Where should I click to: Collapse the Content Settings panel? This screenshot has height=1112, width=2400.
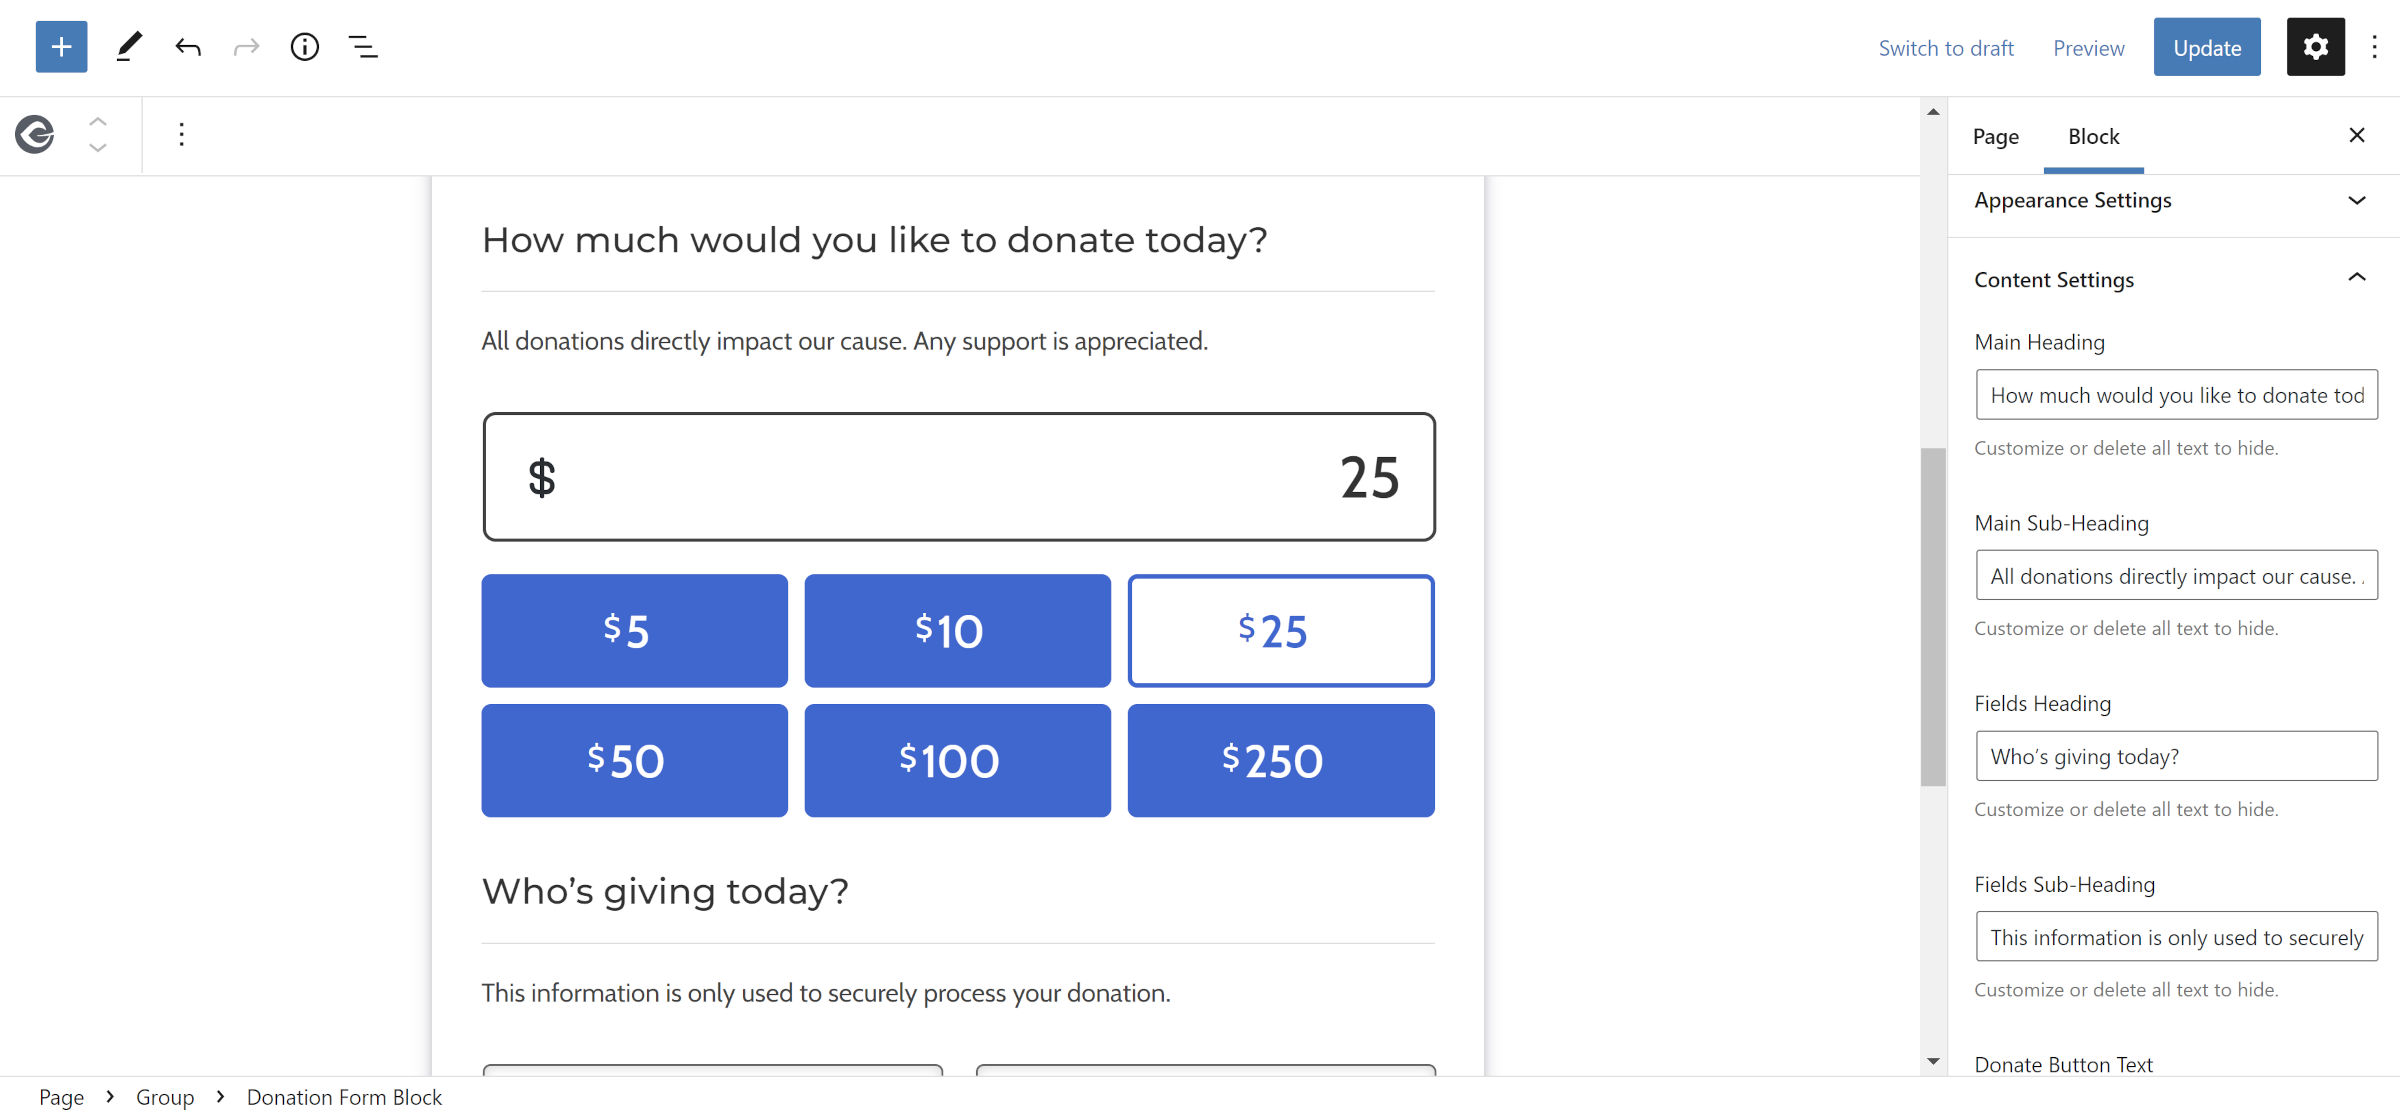pos(2170,280)
